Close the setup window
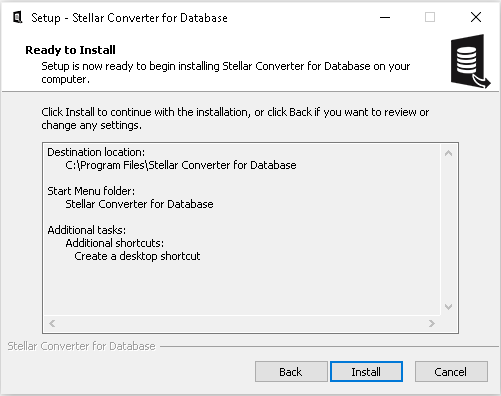Screen dimensions: 501x396 point(476,17)
